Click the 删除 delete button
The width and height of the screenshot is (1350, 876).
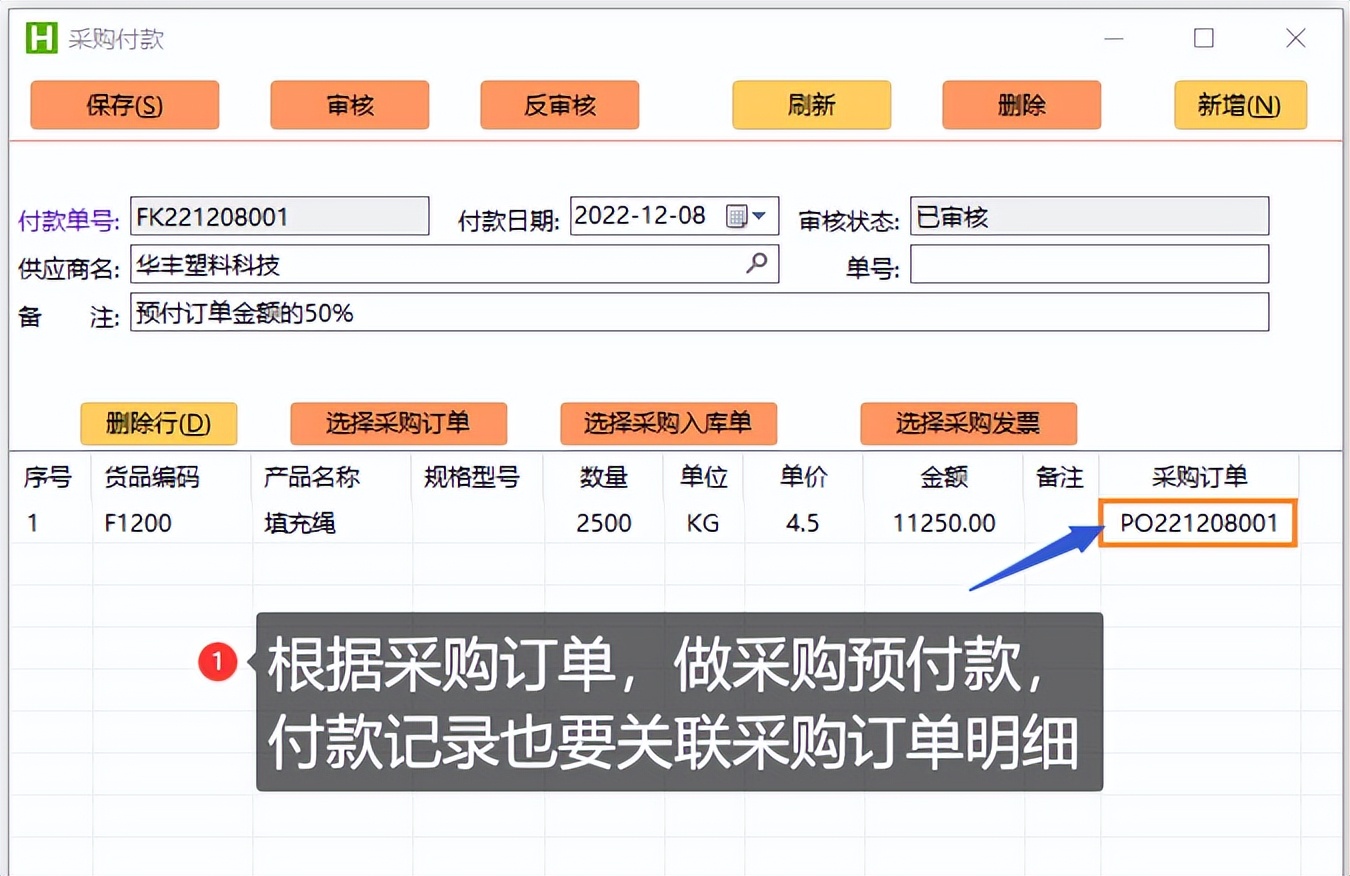pos(1021,104)
